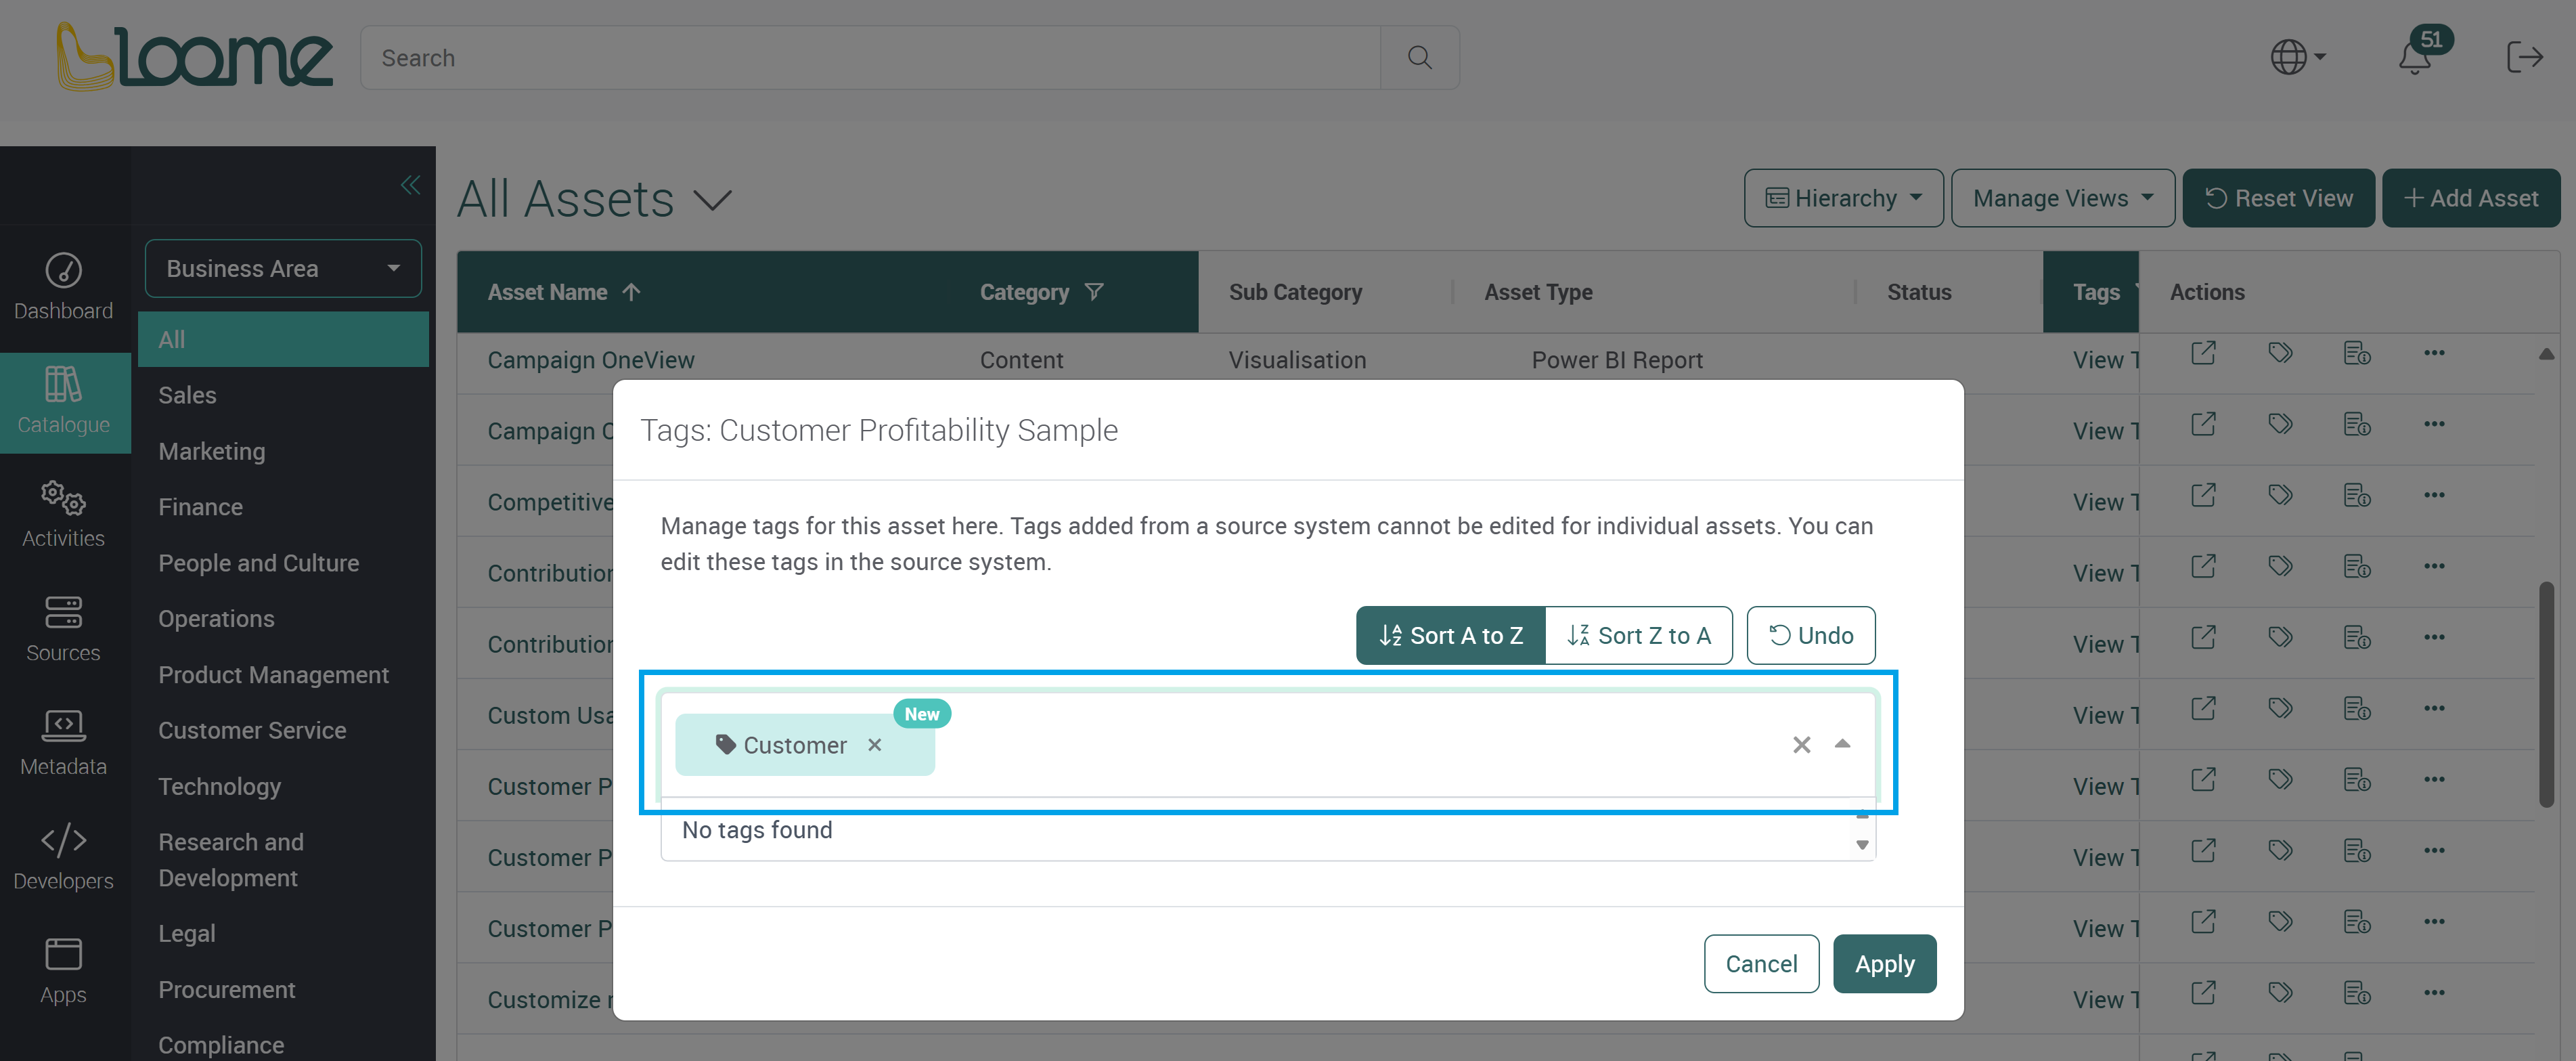
Task: Open tags for Competitive row
Action: coord(2280,495)
